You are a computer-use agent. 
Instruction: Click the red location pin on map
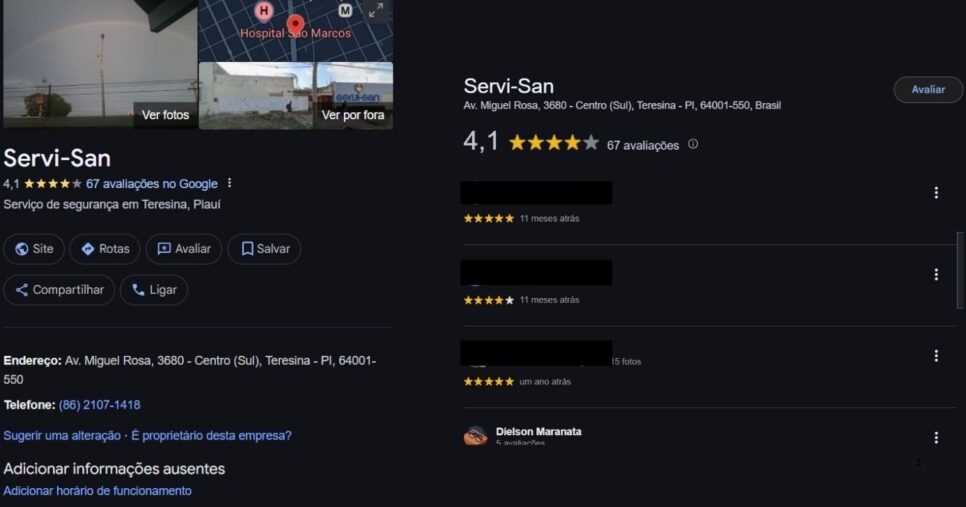coord(295,24)
